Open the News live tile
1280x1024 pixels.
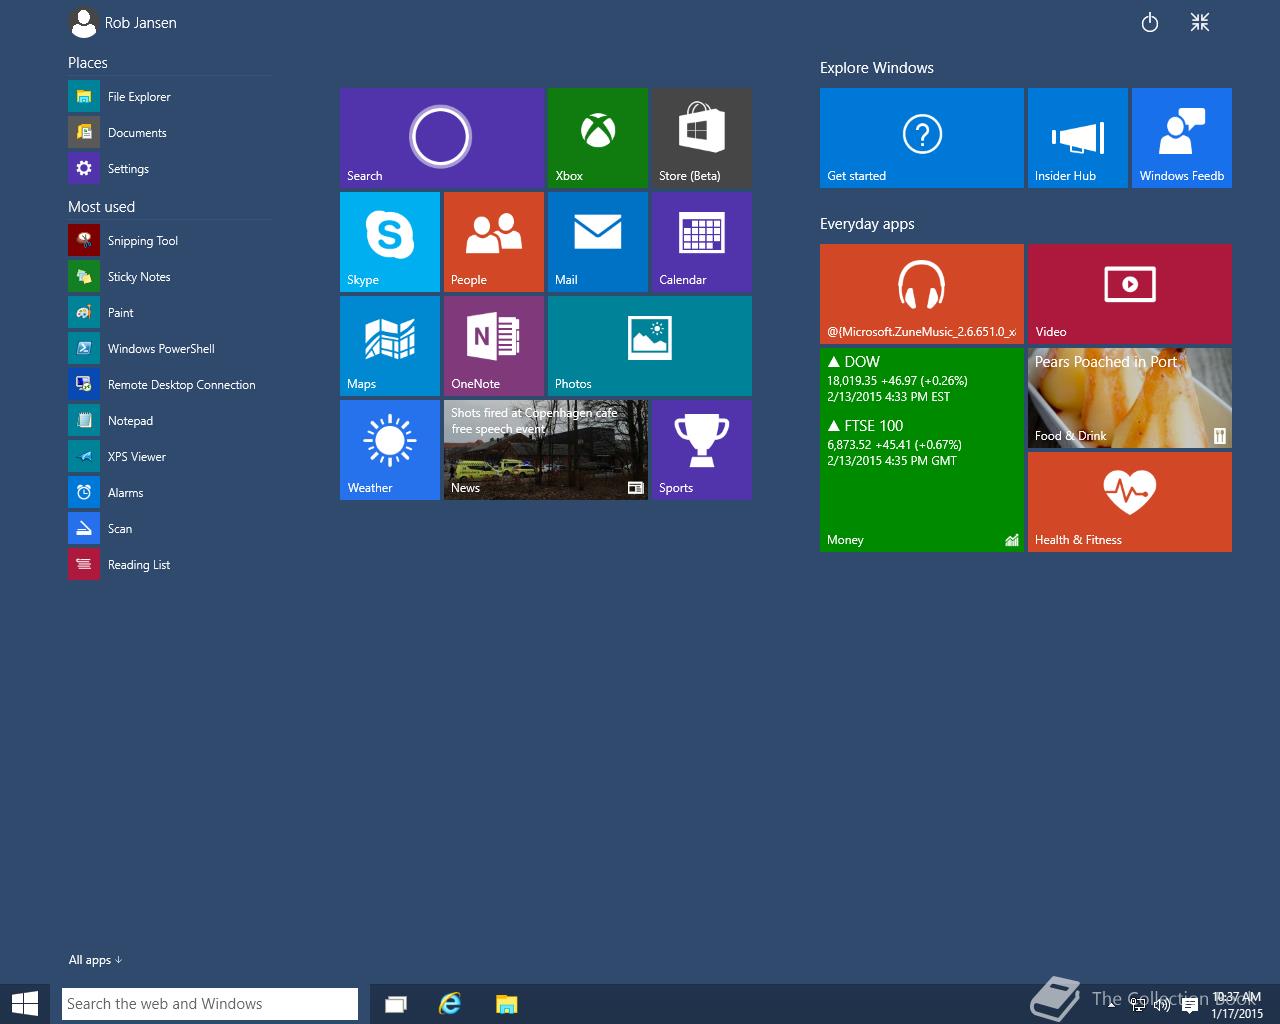click(x=546, y=450)
